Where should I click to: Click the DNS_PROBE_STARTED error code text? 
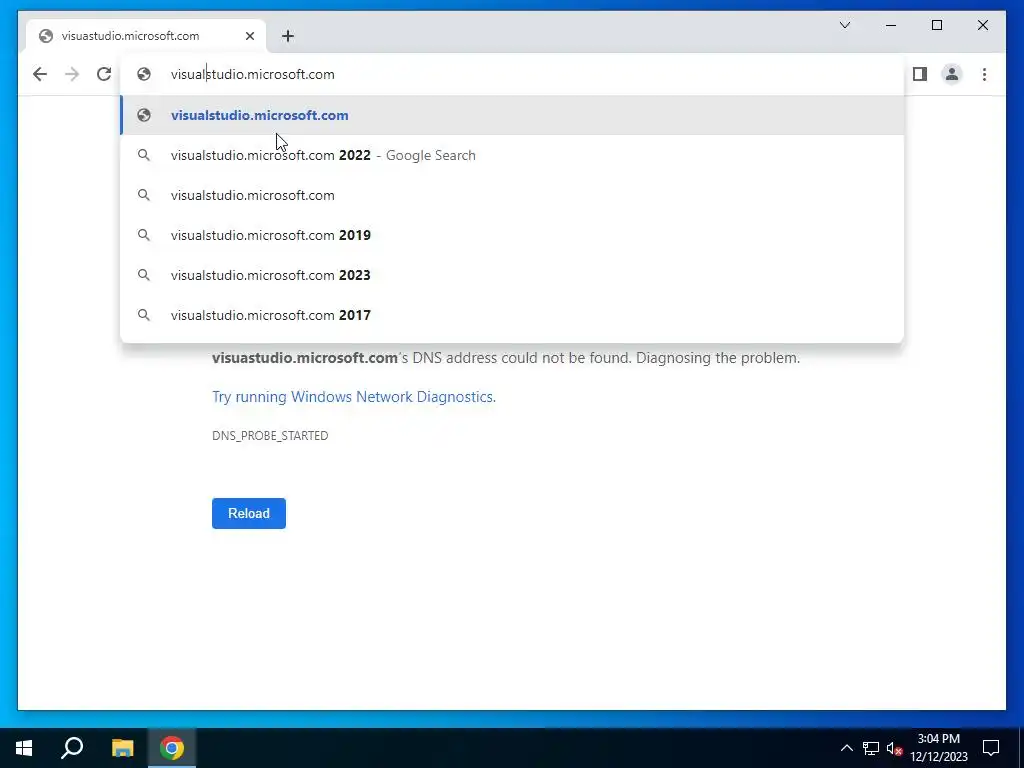[270, 436]
